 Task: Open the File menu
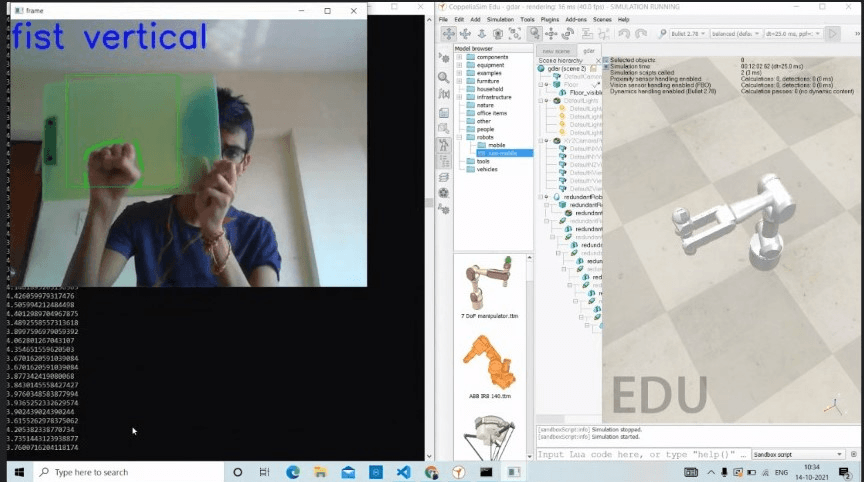pyautogui.click(x=443, y=19)
